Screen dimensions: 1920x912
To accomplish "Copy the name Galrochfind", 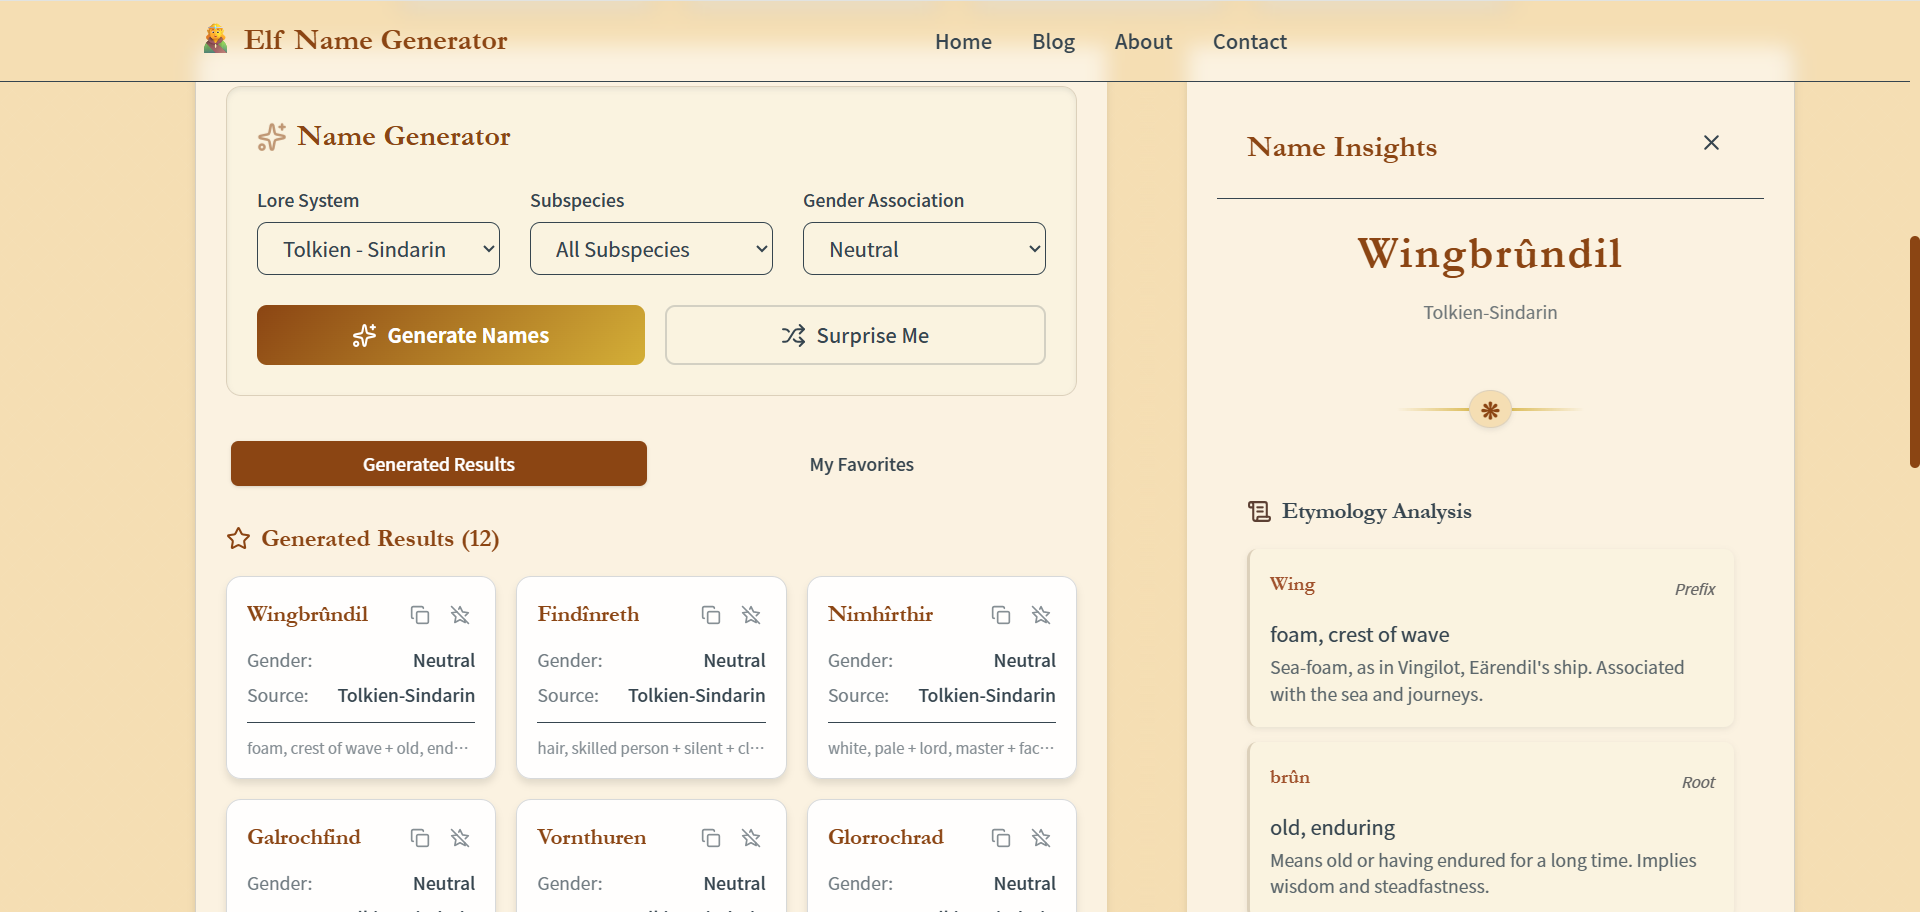I will [x=420, y=838].
